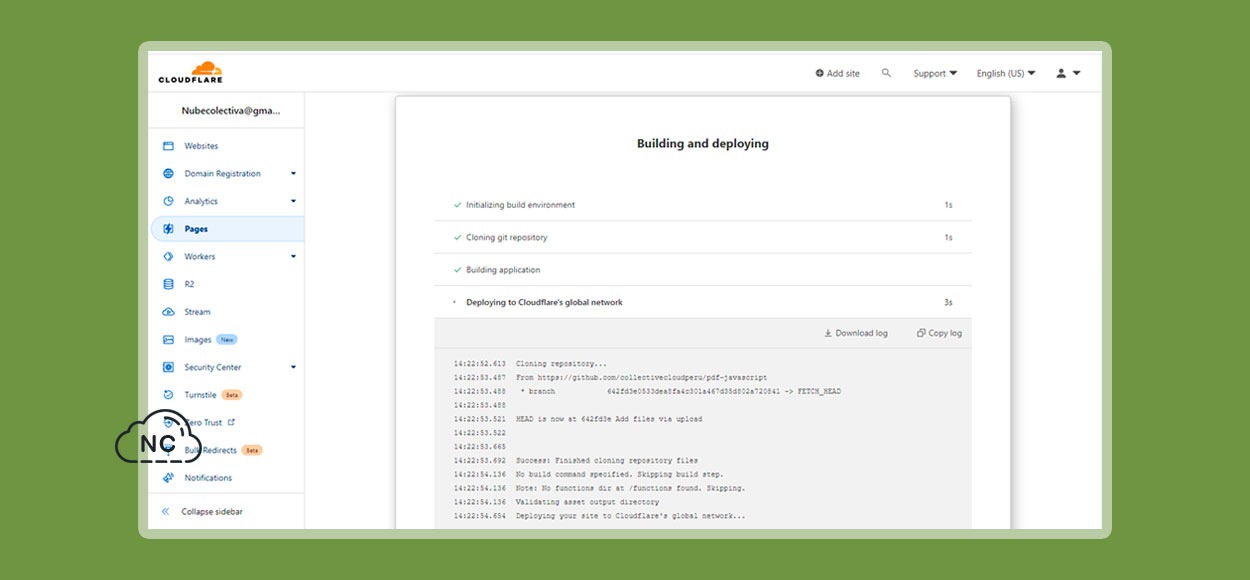Click the Download log button
1250x580 pixels.
tap(855, 333)
